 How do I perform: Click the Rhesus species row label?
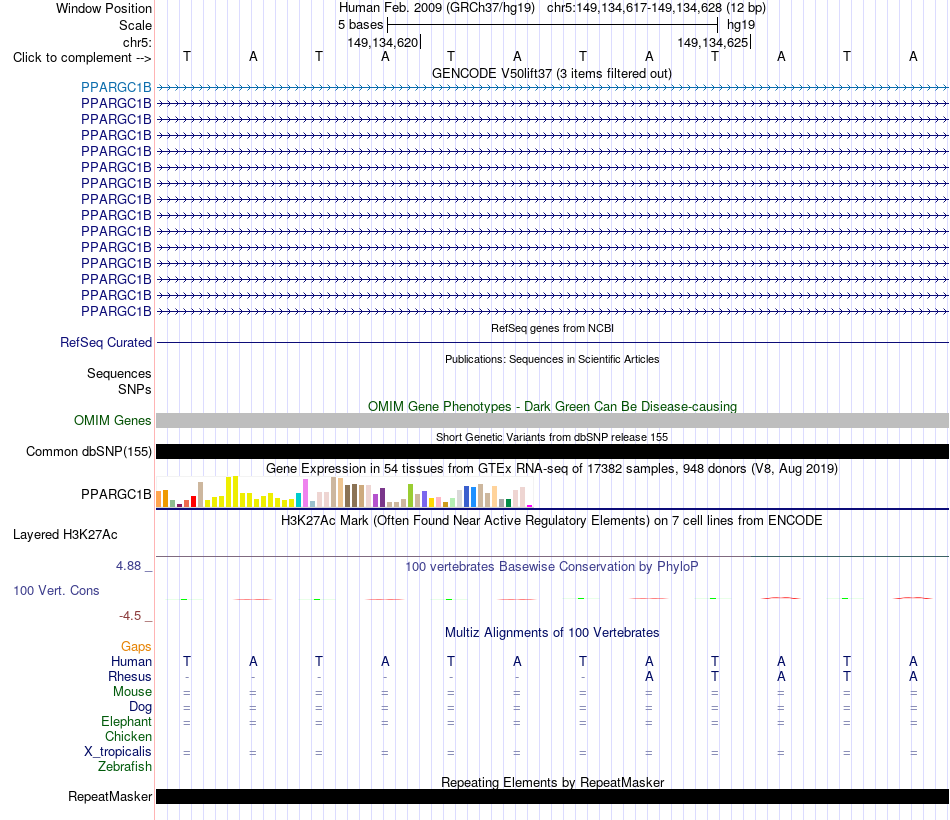[x=130, y=676]
